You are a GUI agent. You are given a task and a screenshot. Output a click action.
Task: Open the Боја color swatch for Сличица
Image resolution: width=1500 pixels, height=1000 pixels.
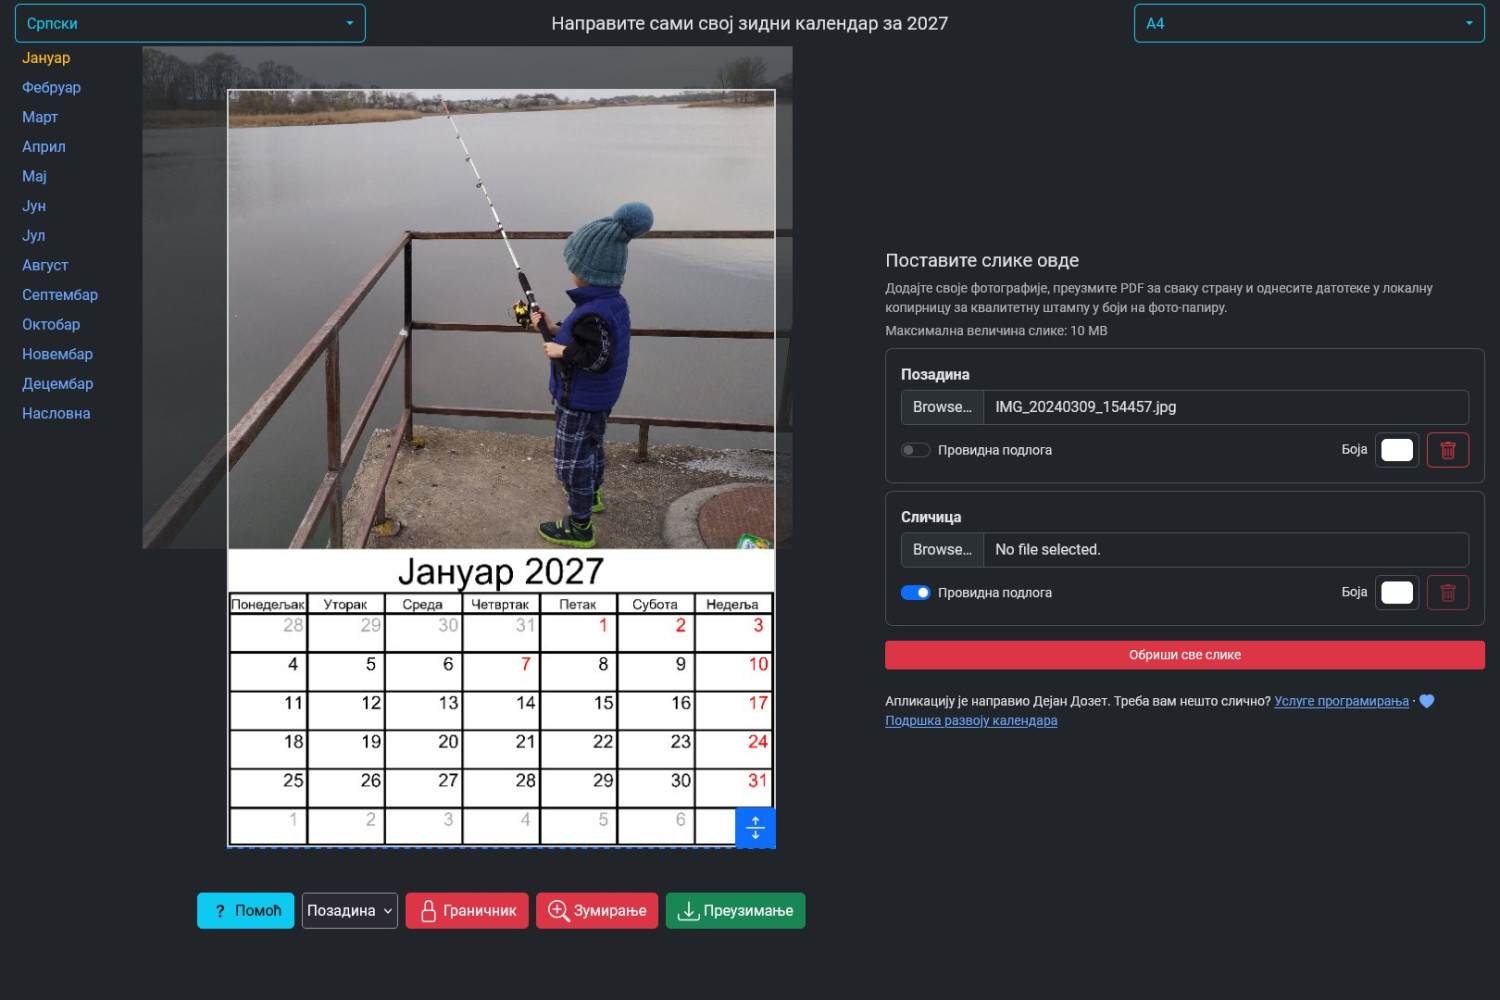point(1397,593)
